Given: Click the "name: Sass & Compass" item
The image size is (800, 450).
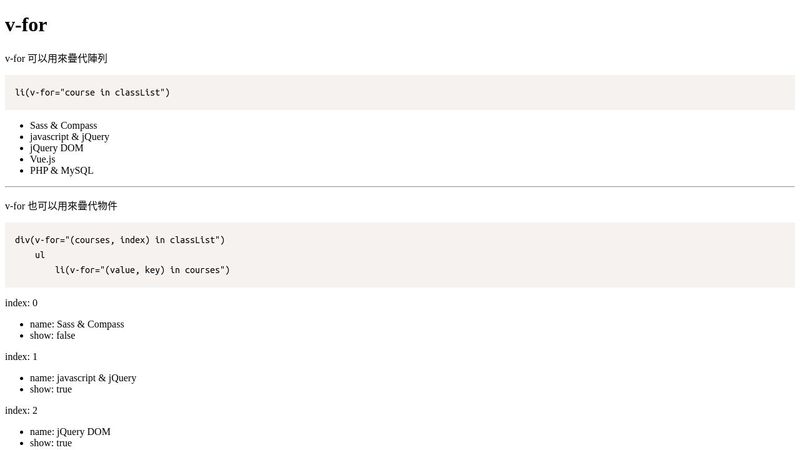Looking at the screenshot, I should [x=77, y=324].
